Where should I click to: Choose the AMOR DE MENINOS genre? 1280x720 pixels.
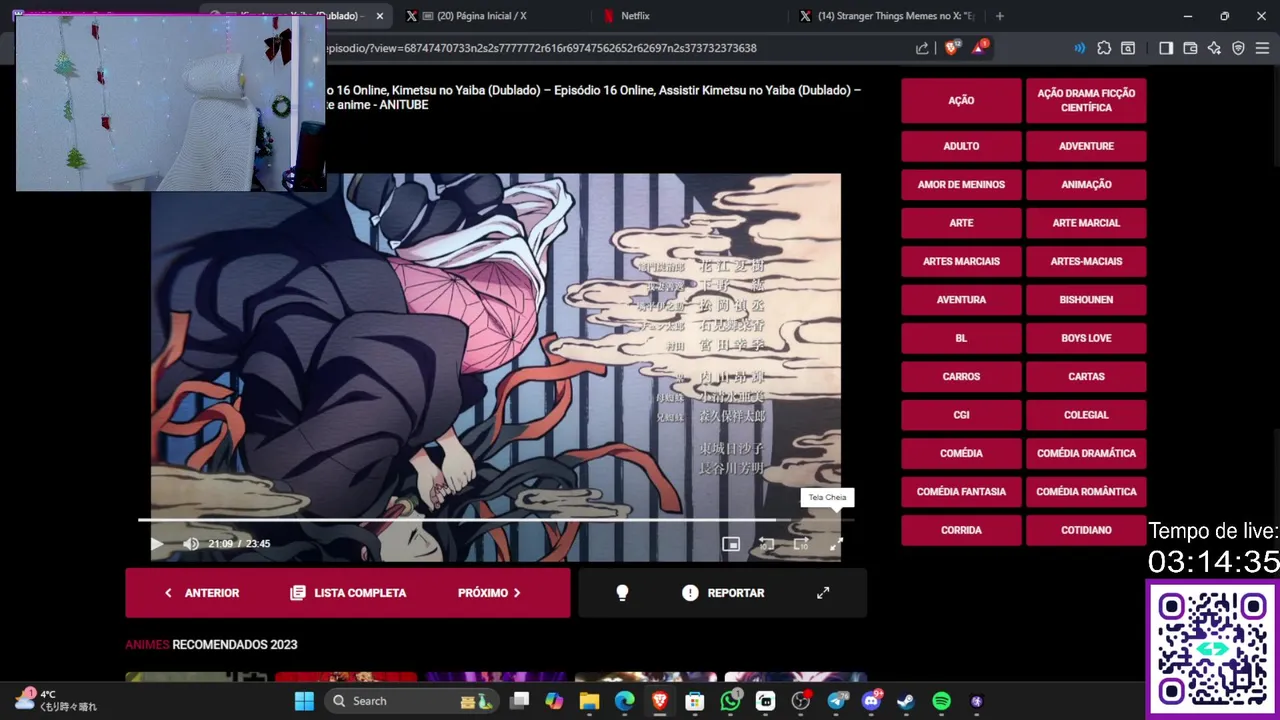pos(961,185)
